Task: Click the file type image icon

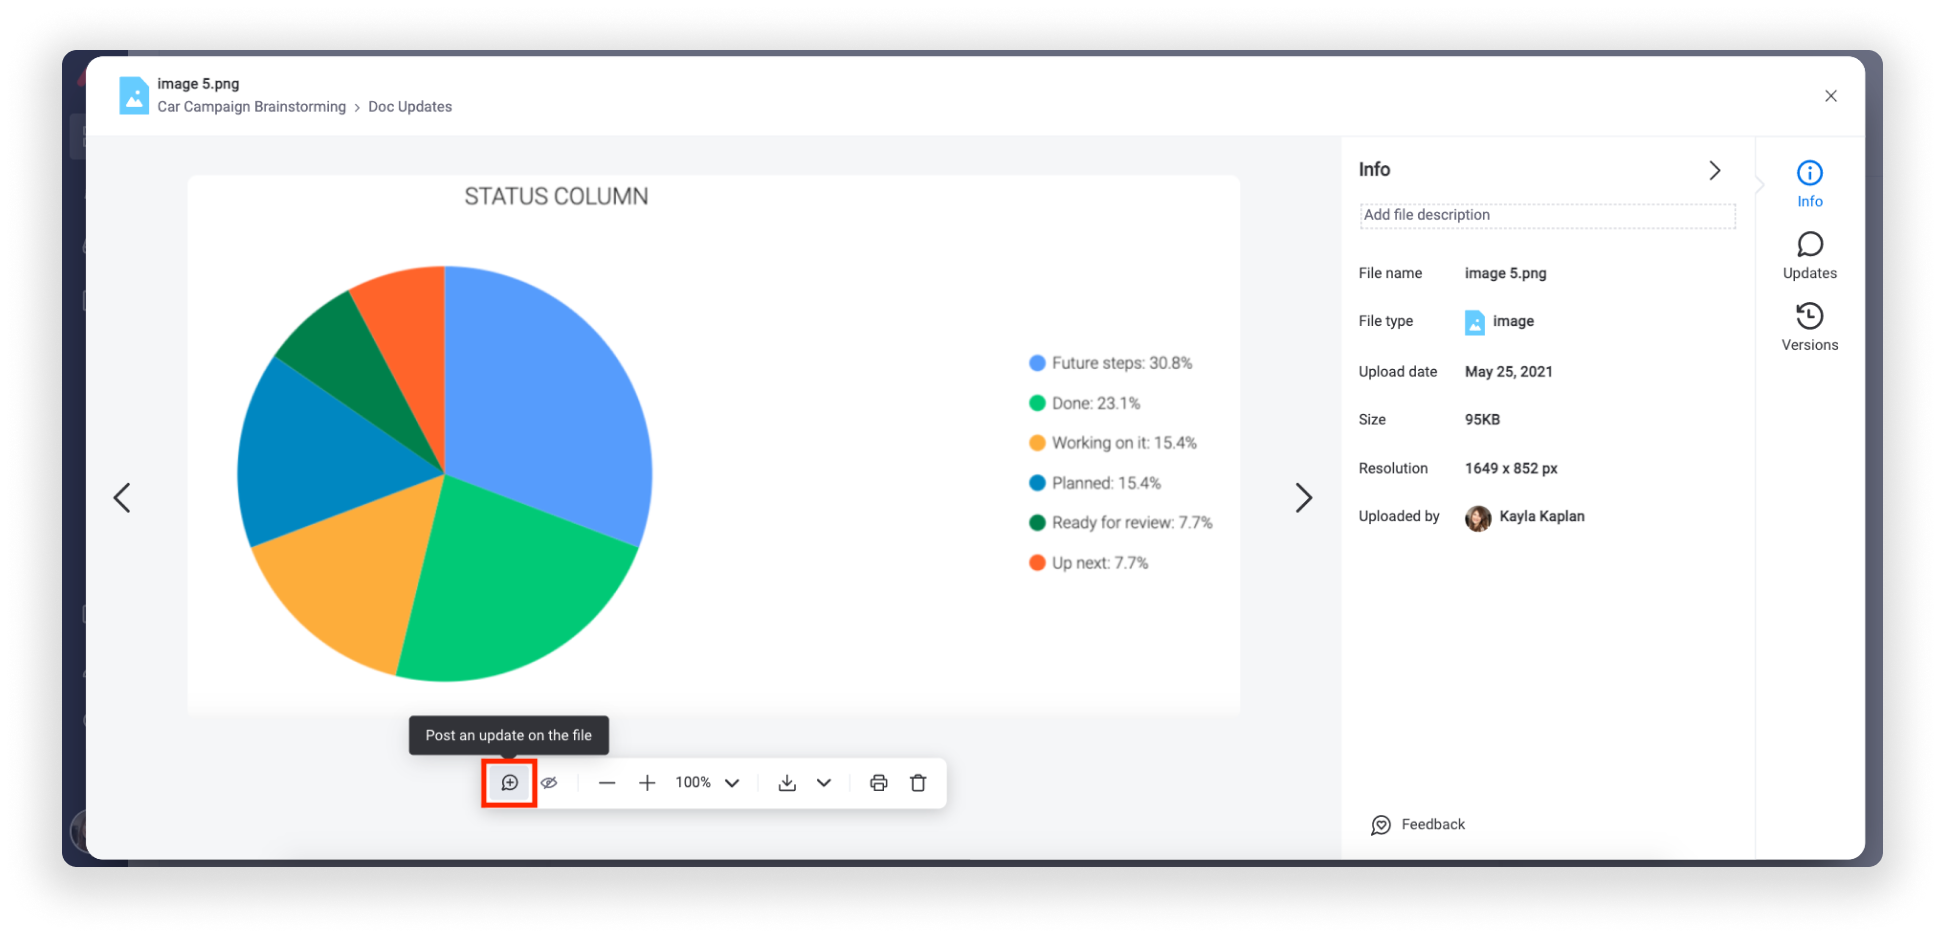Action: tap(1475, 322)
